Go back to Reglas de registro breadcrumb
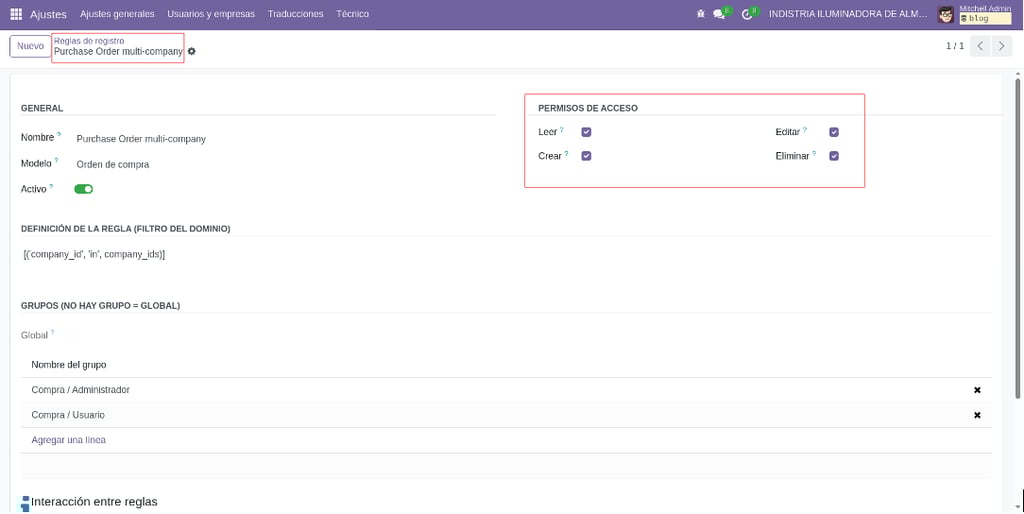The width and height of the screenshot is (1024, 514). (x=89, y=41)
